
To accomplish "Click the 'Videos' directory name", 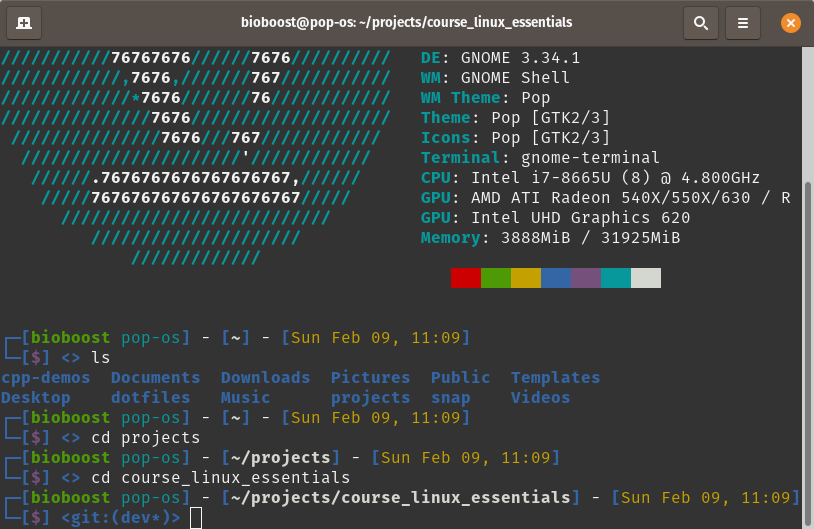I will [x=540, y=398].
